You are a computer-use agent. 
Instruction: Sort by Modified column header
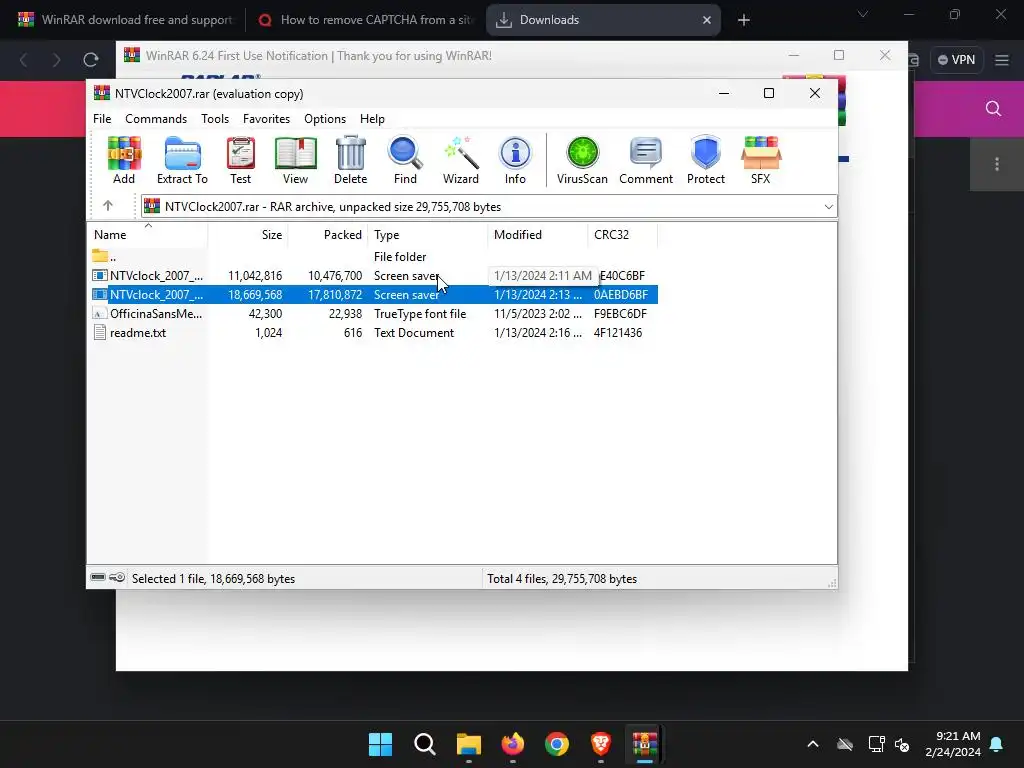tap(537, 234)
